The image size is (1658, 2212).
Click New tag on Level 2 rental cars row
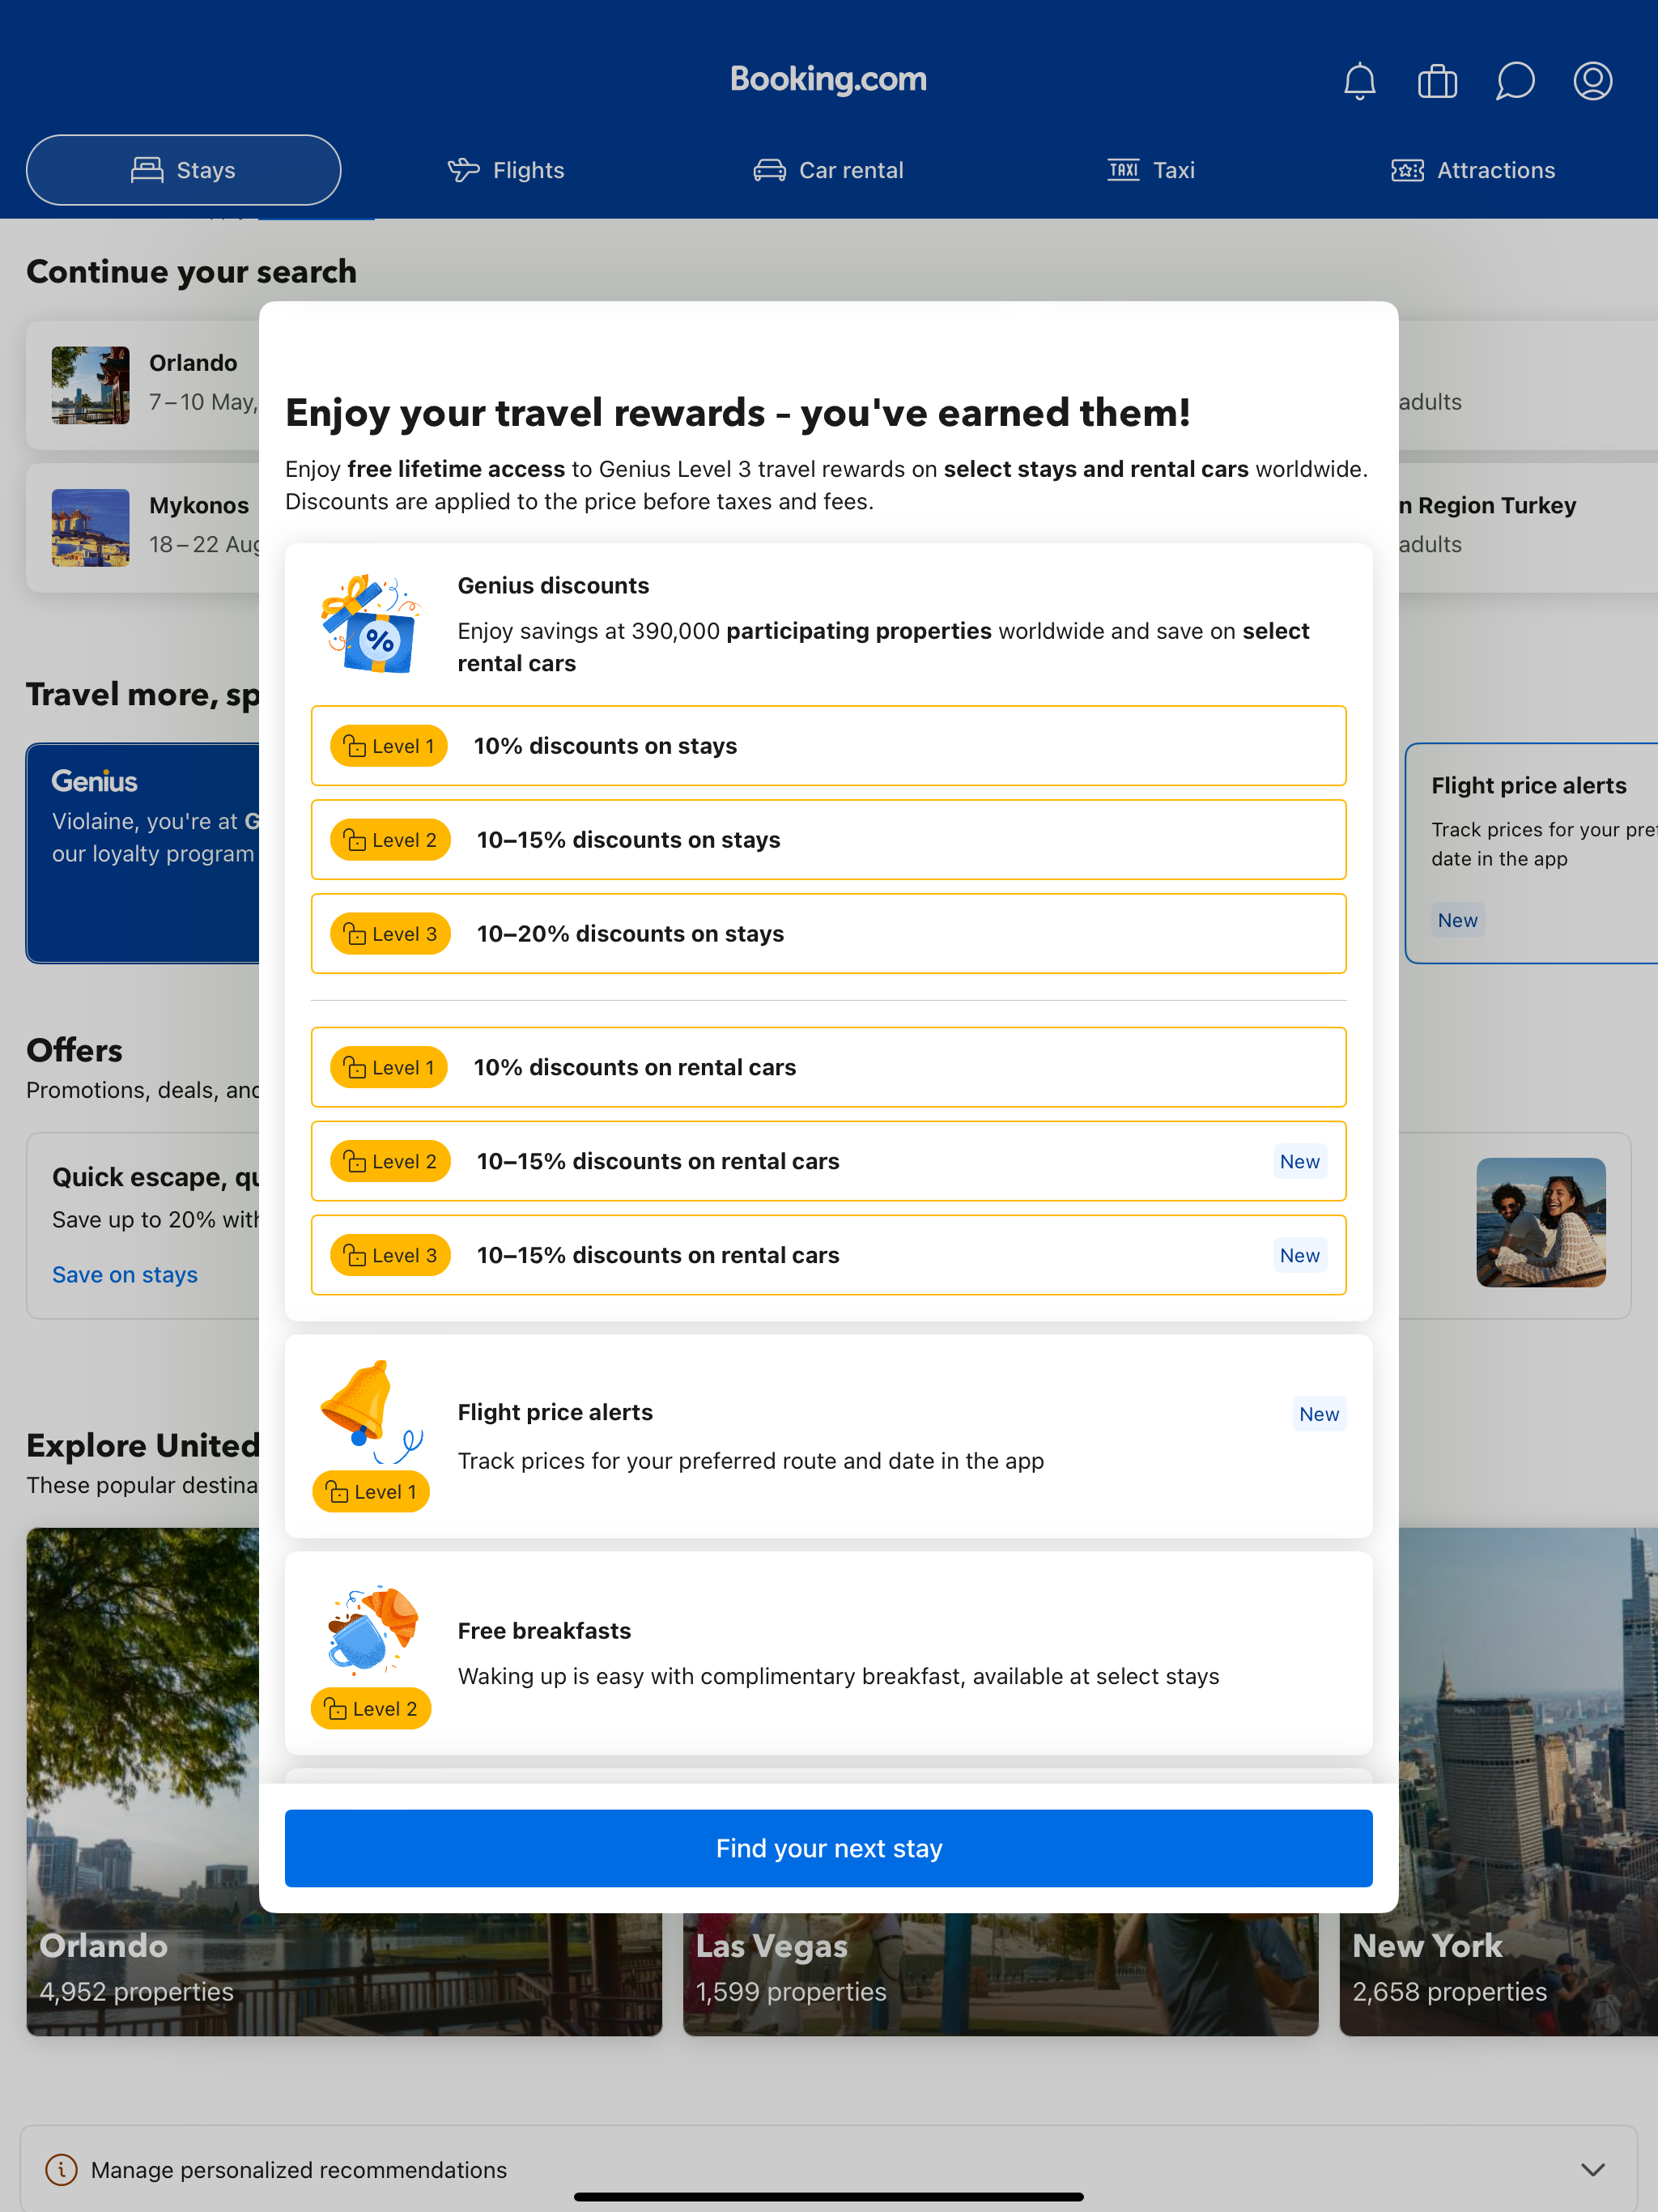click(x=1299, y=1161)
